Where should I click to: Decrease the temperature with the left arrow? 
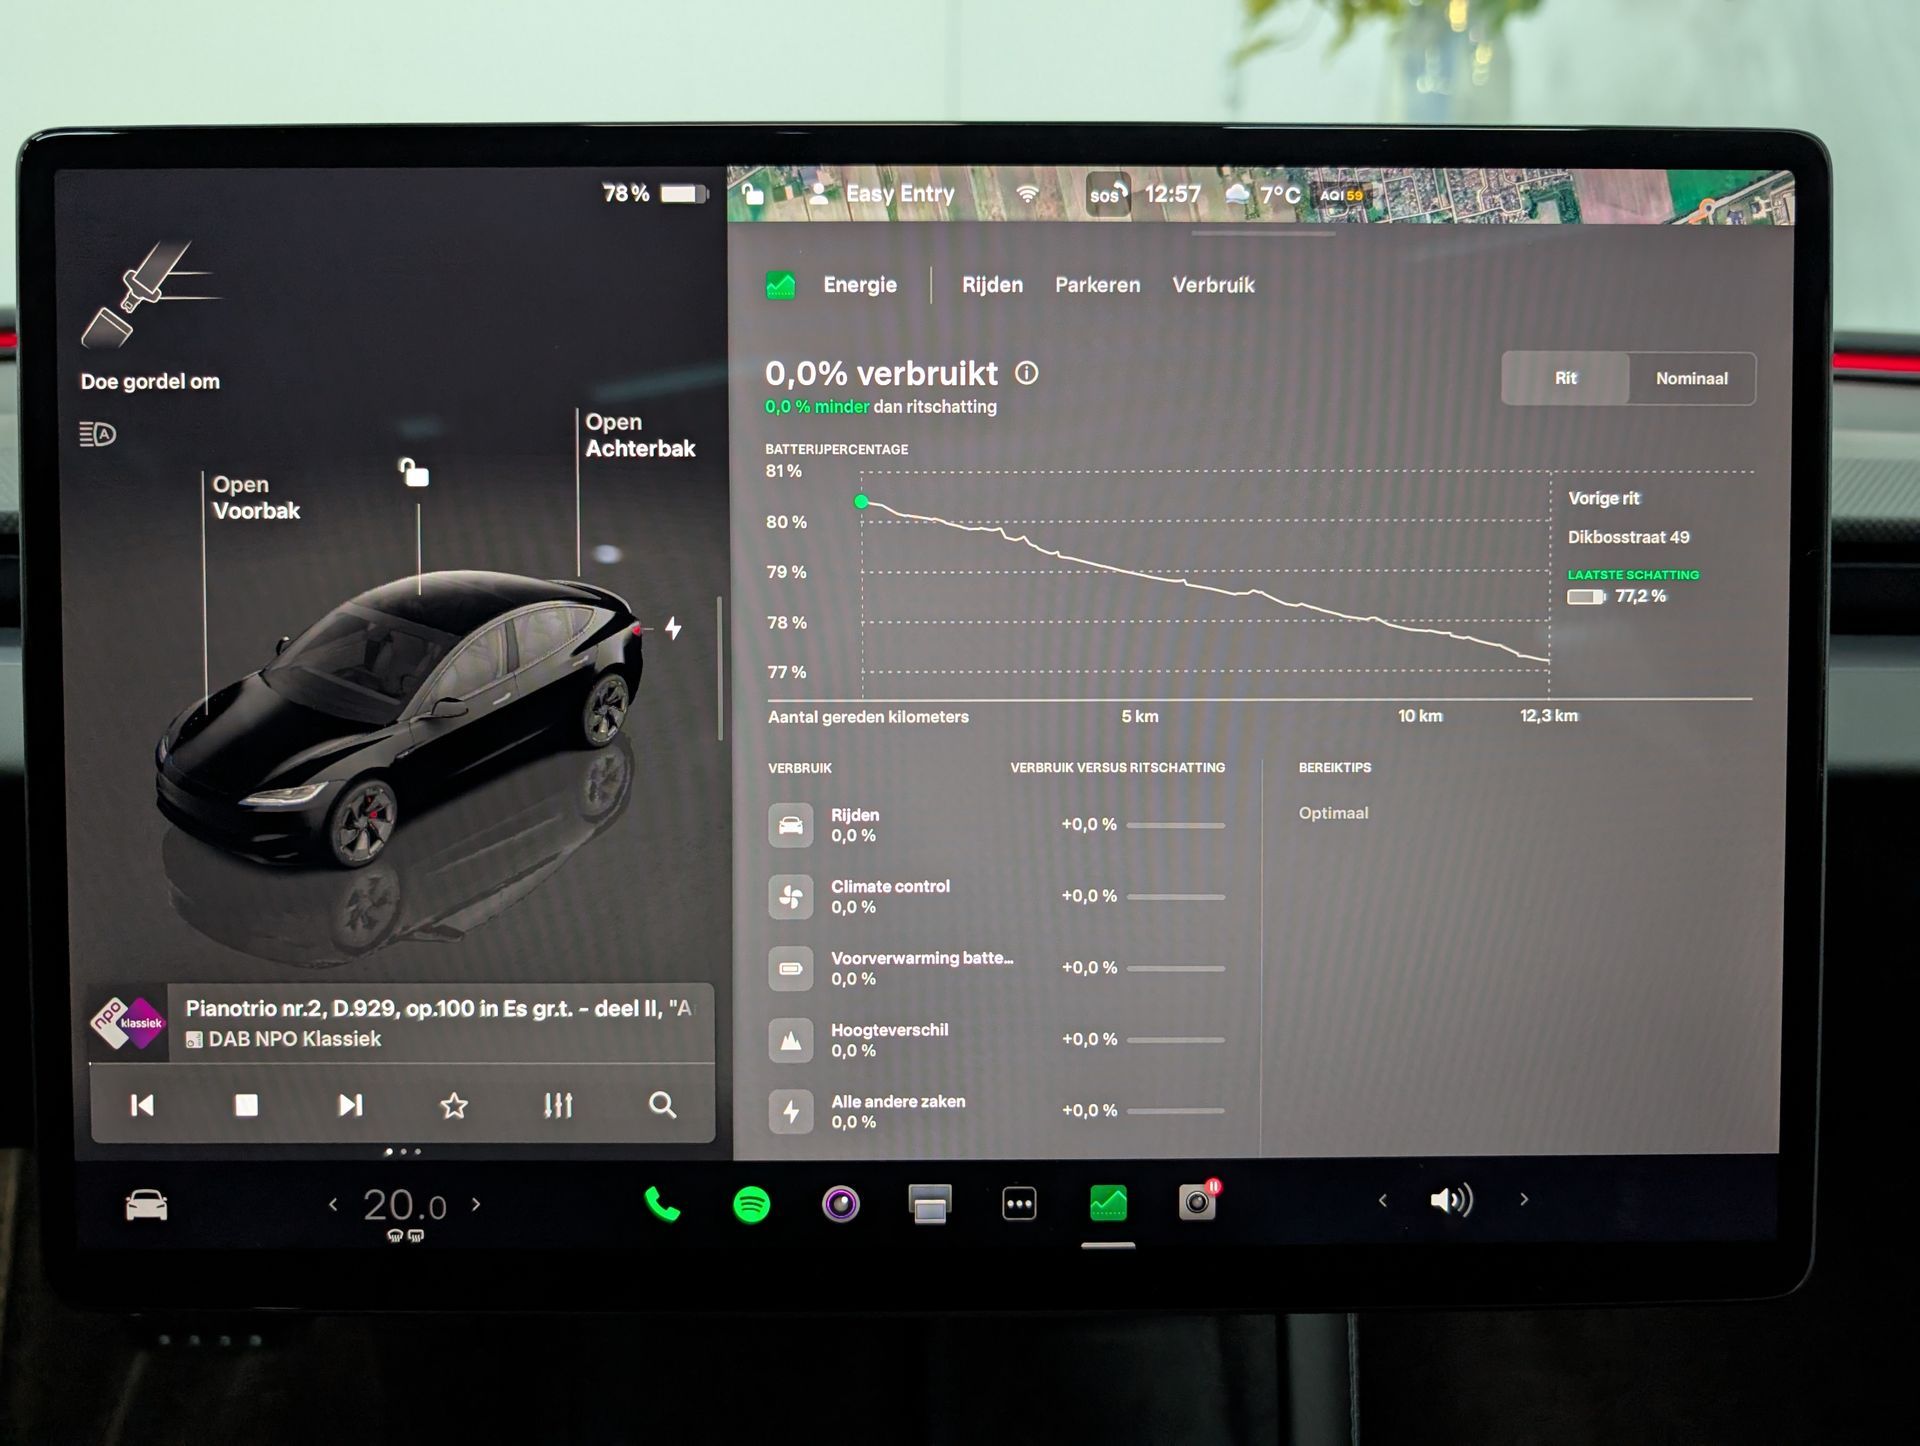pyautogui.click(x=333, y=1204)
